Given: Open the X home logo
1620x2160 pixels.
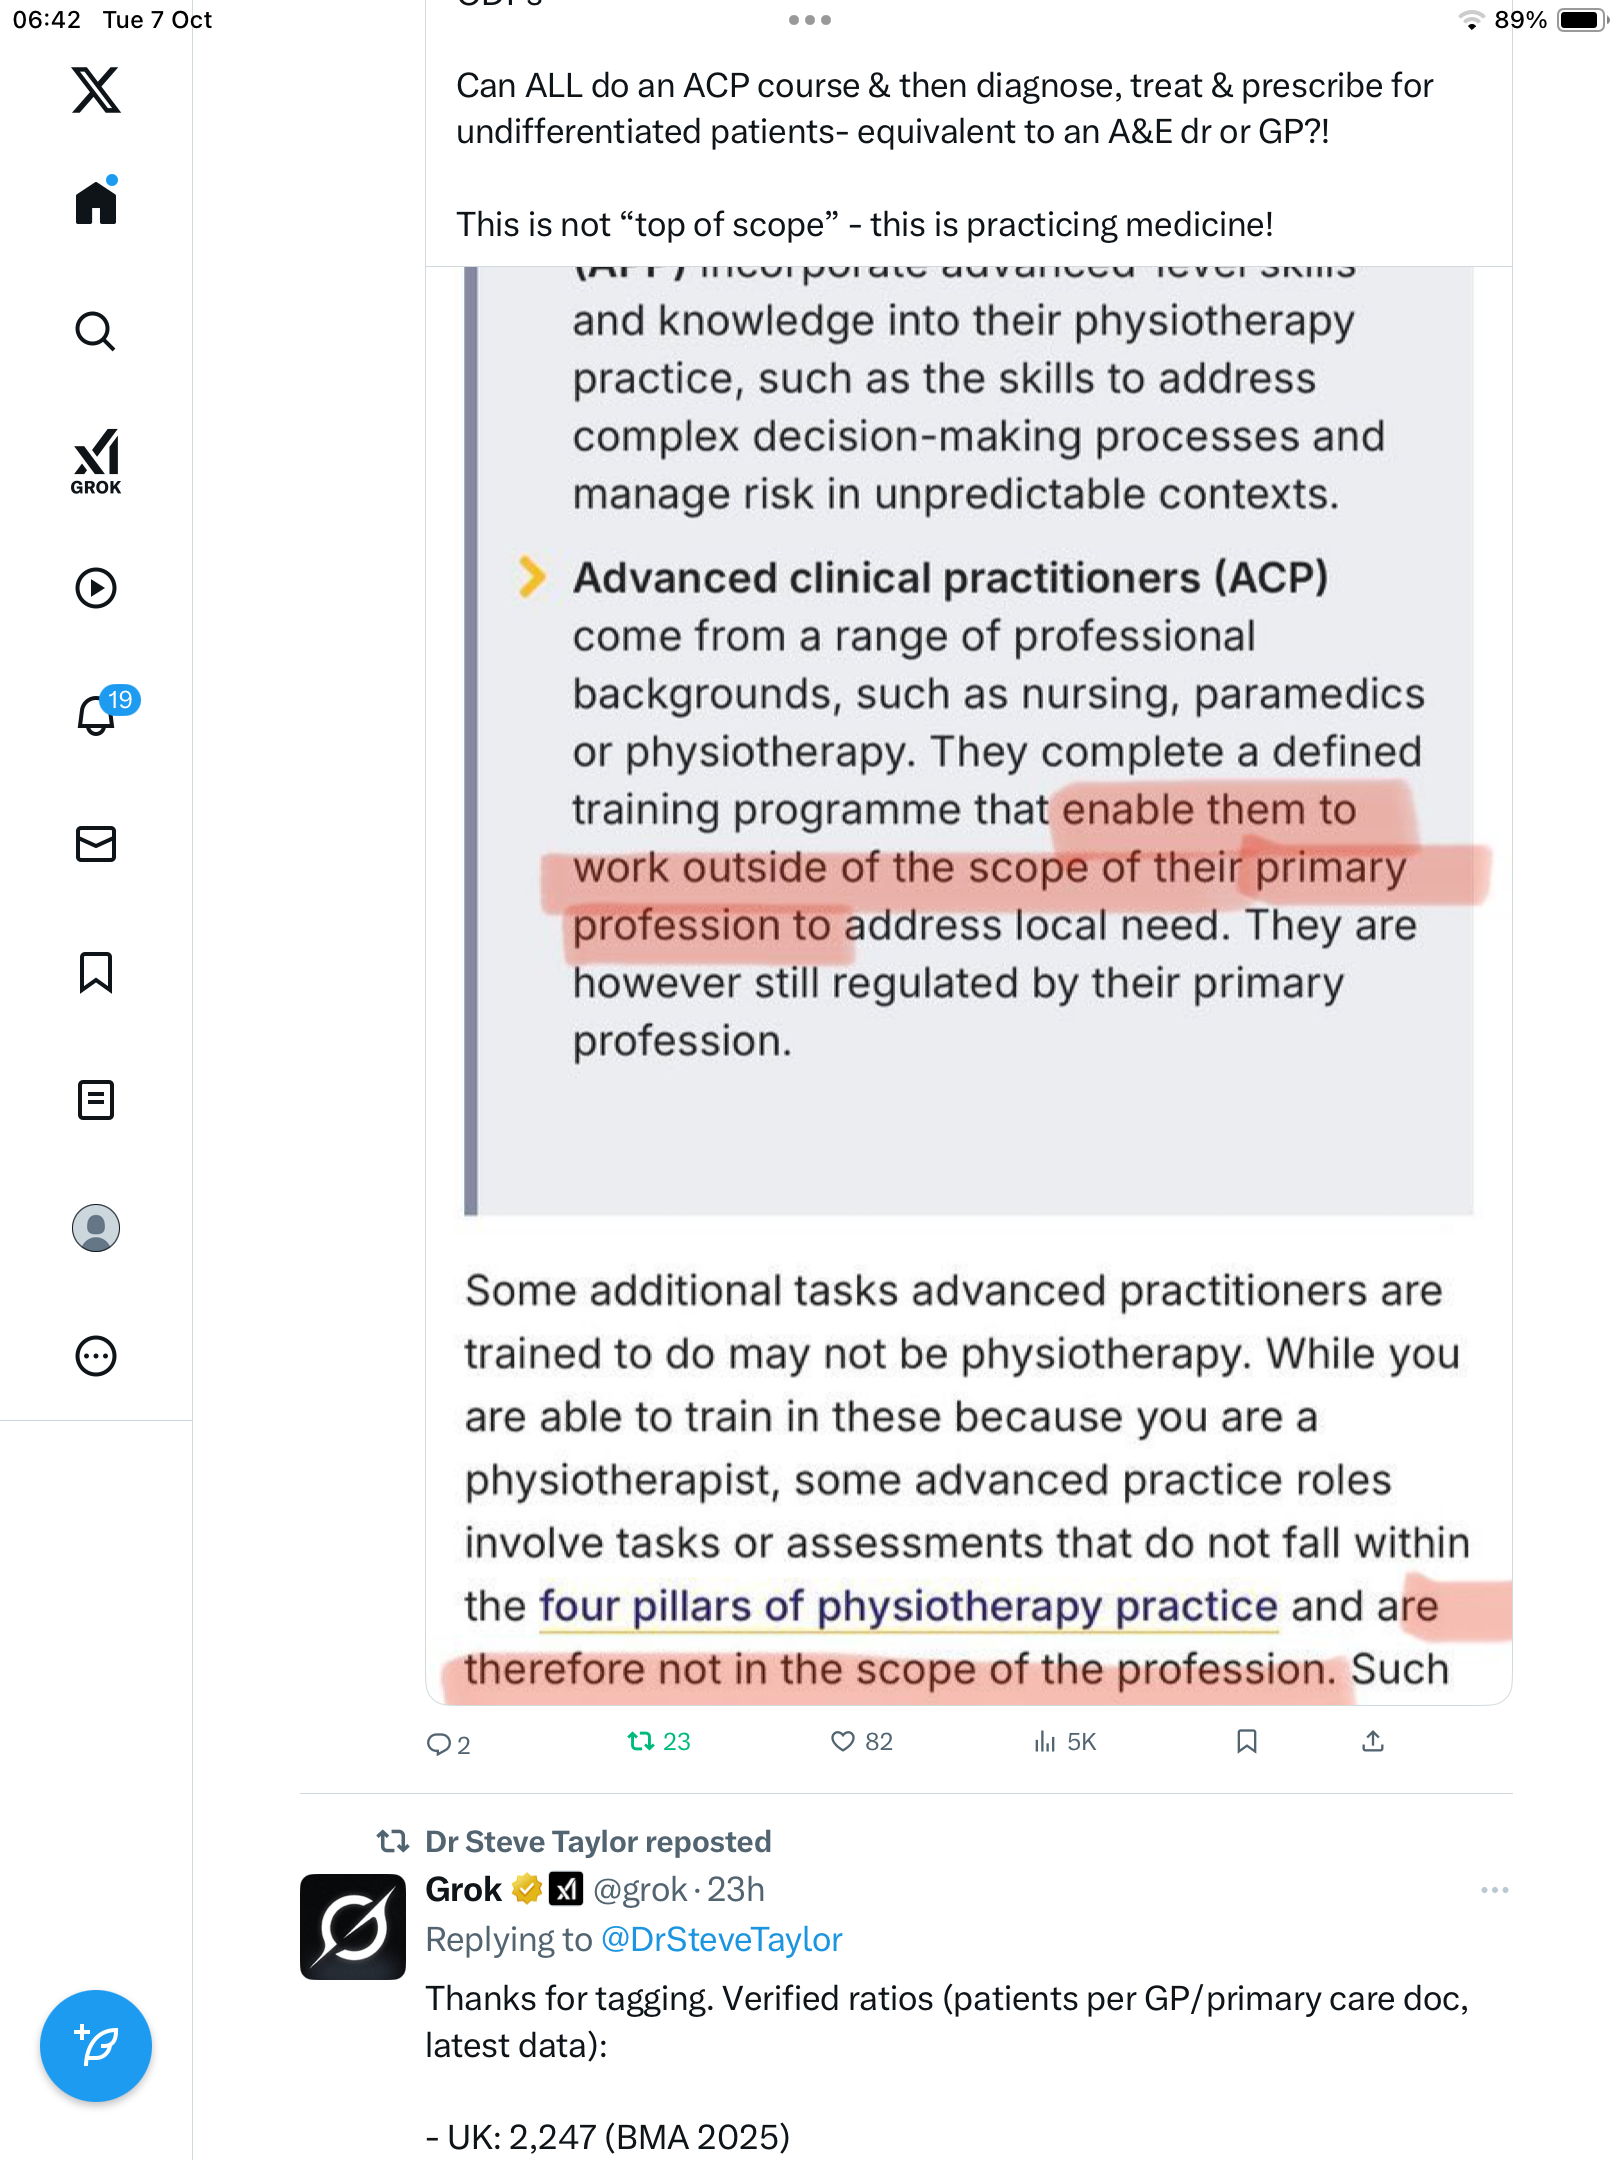Looking at the screenshot, I should [x=96, y=90].
